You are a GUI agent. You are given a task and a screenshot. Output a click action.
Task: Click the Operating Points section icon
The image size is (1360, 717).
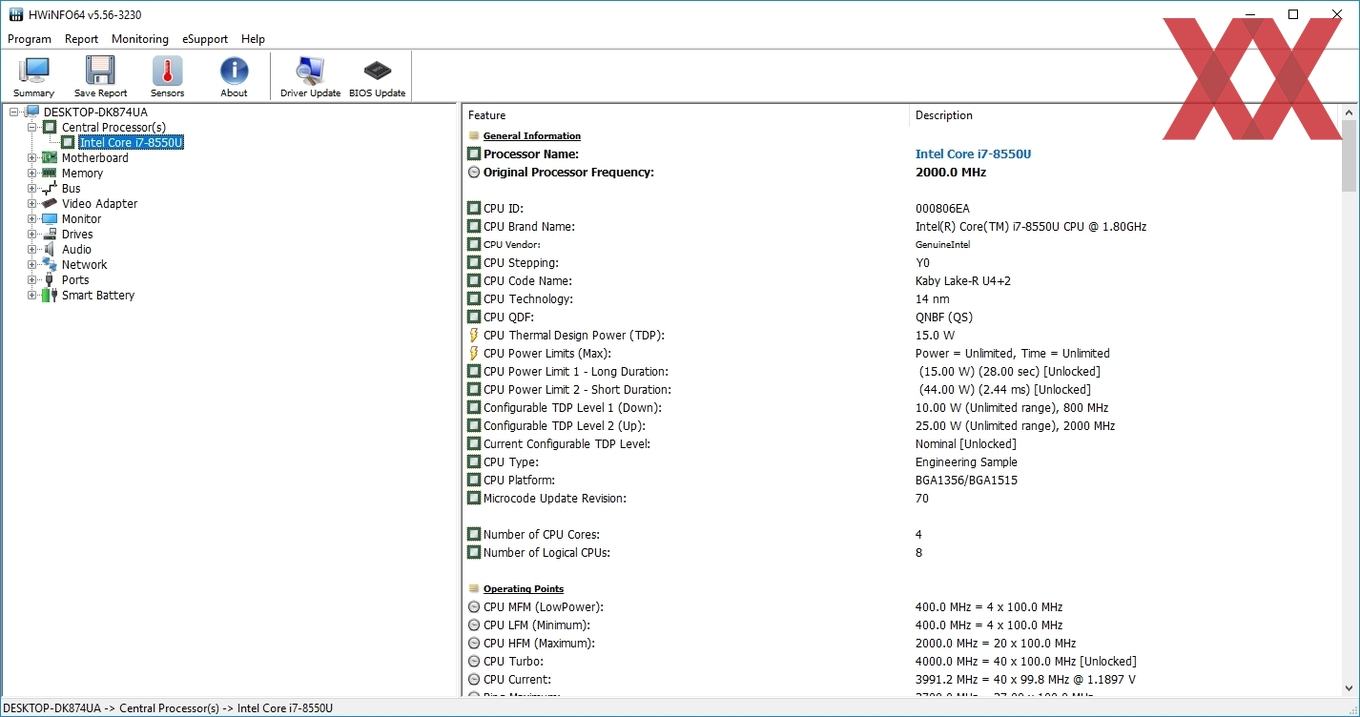[x=474, y=589]
